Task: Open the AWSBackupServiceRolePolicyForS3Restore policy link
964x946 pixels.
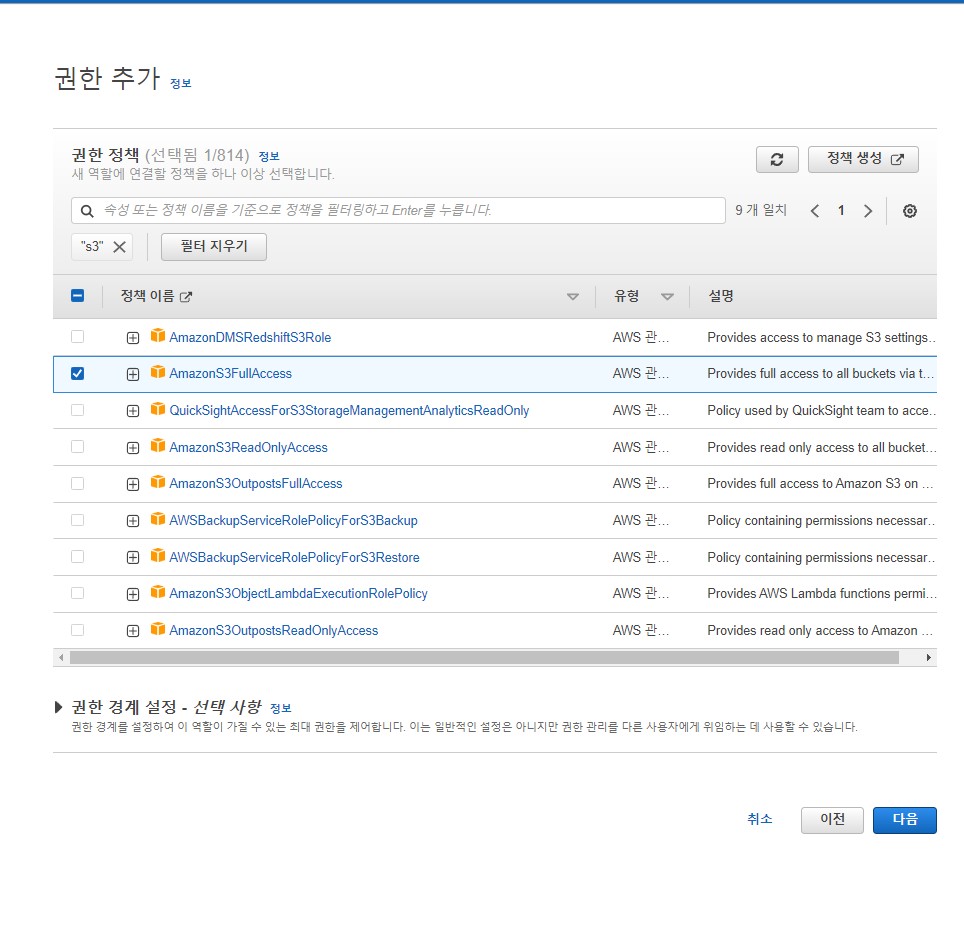Action: (294, 558)
